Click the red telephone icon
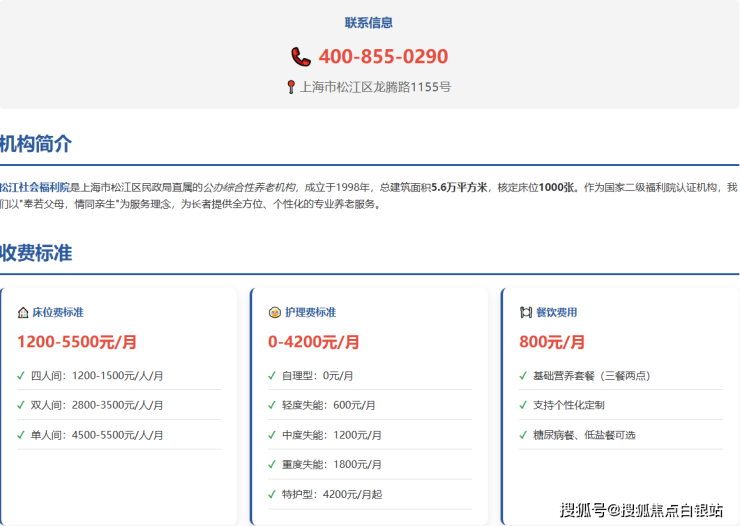740x526 pixels. click(301, 57)
